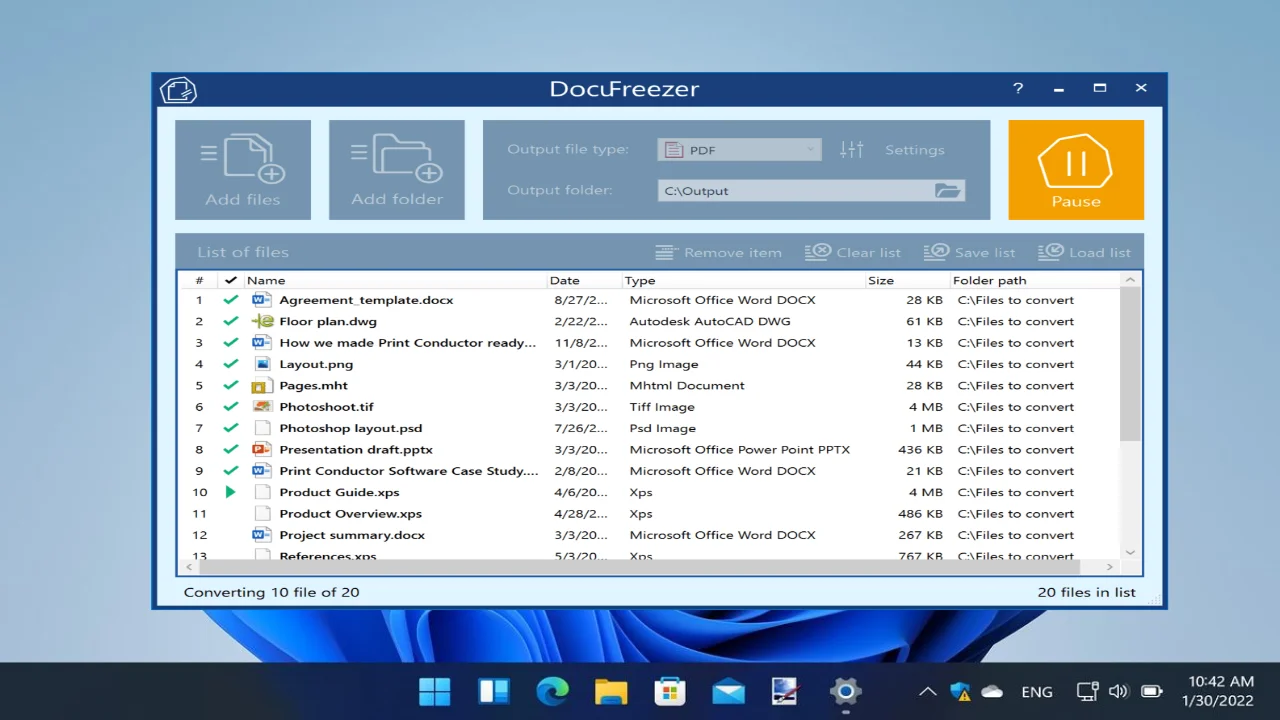Click the Word icon of Project summary.docx
Viewport: 1280px width, 720px height.
[x=262, y=535]
